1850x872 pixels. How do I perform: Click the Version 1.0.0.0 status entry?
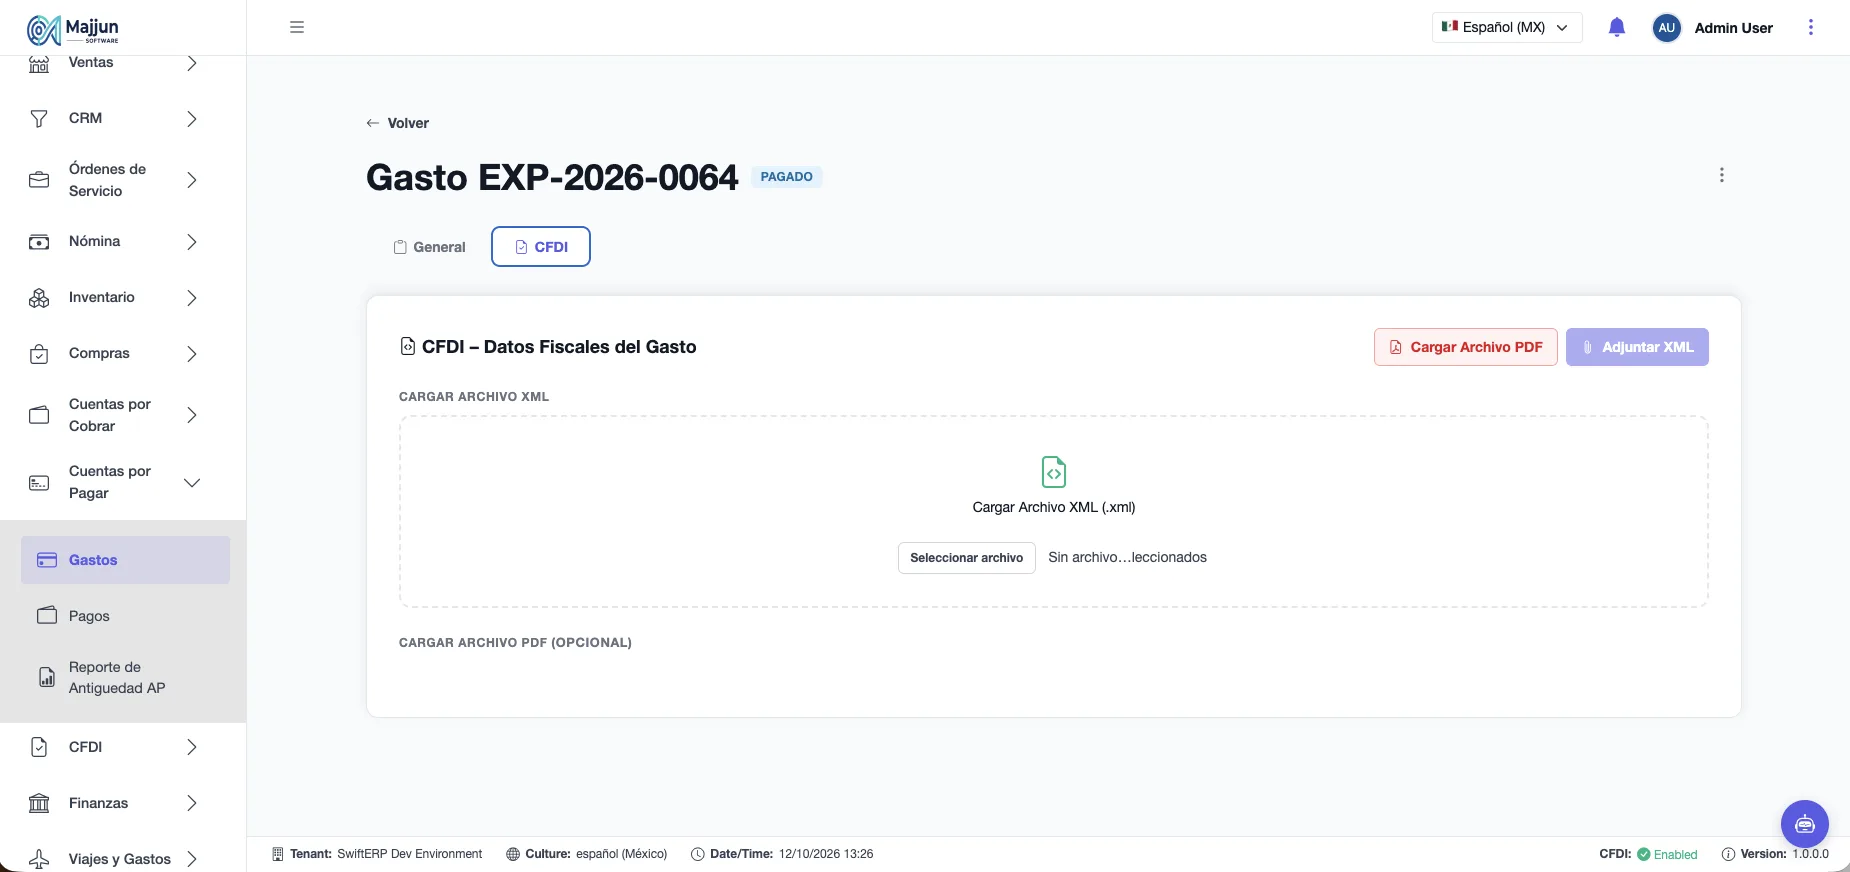point(1775,854)
